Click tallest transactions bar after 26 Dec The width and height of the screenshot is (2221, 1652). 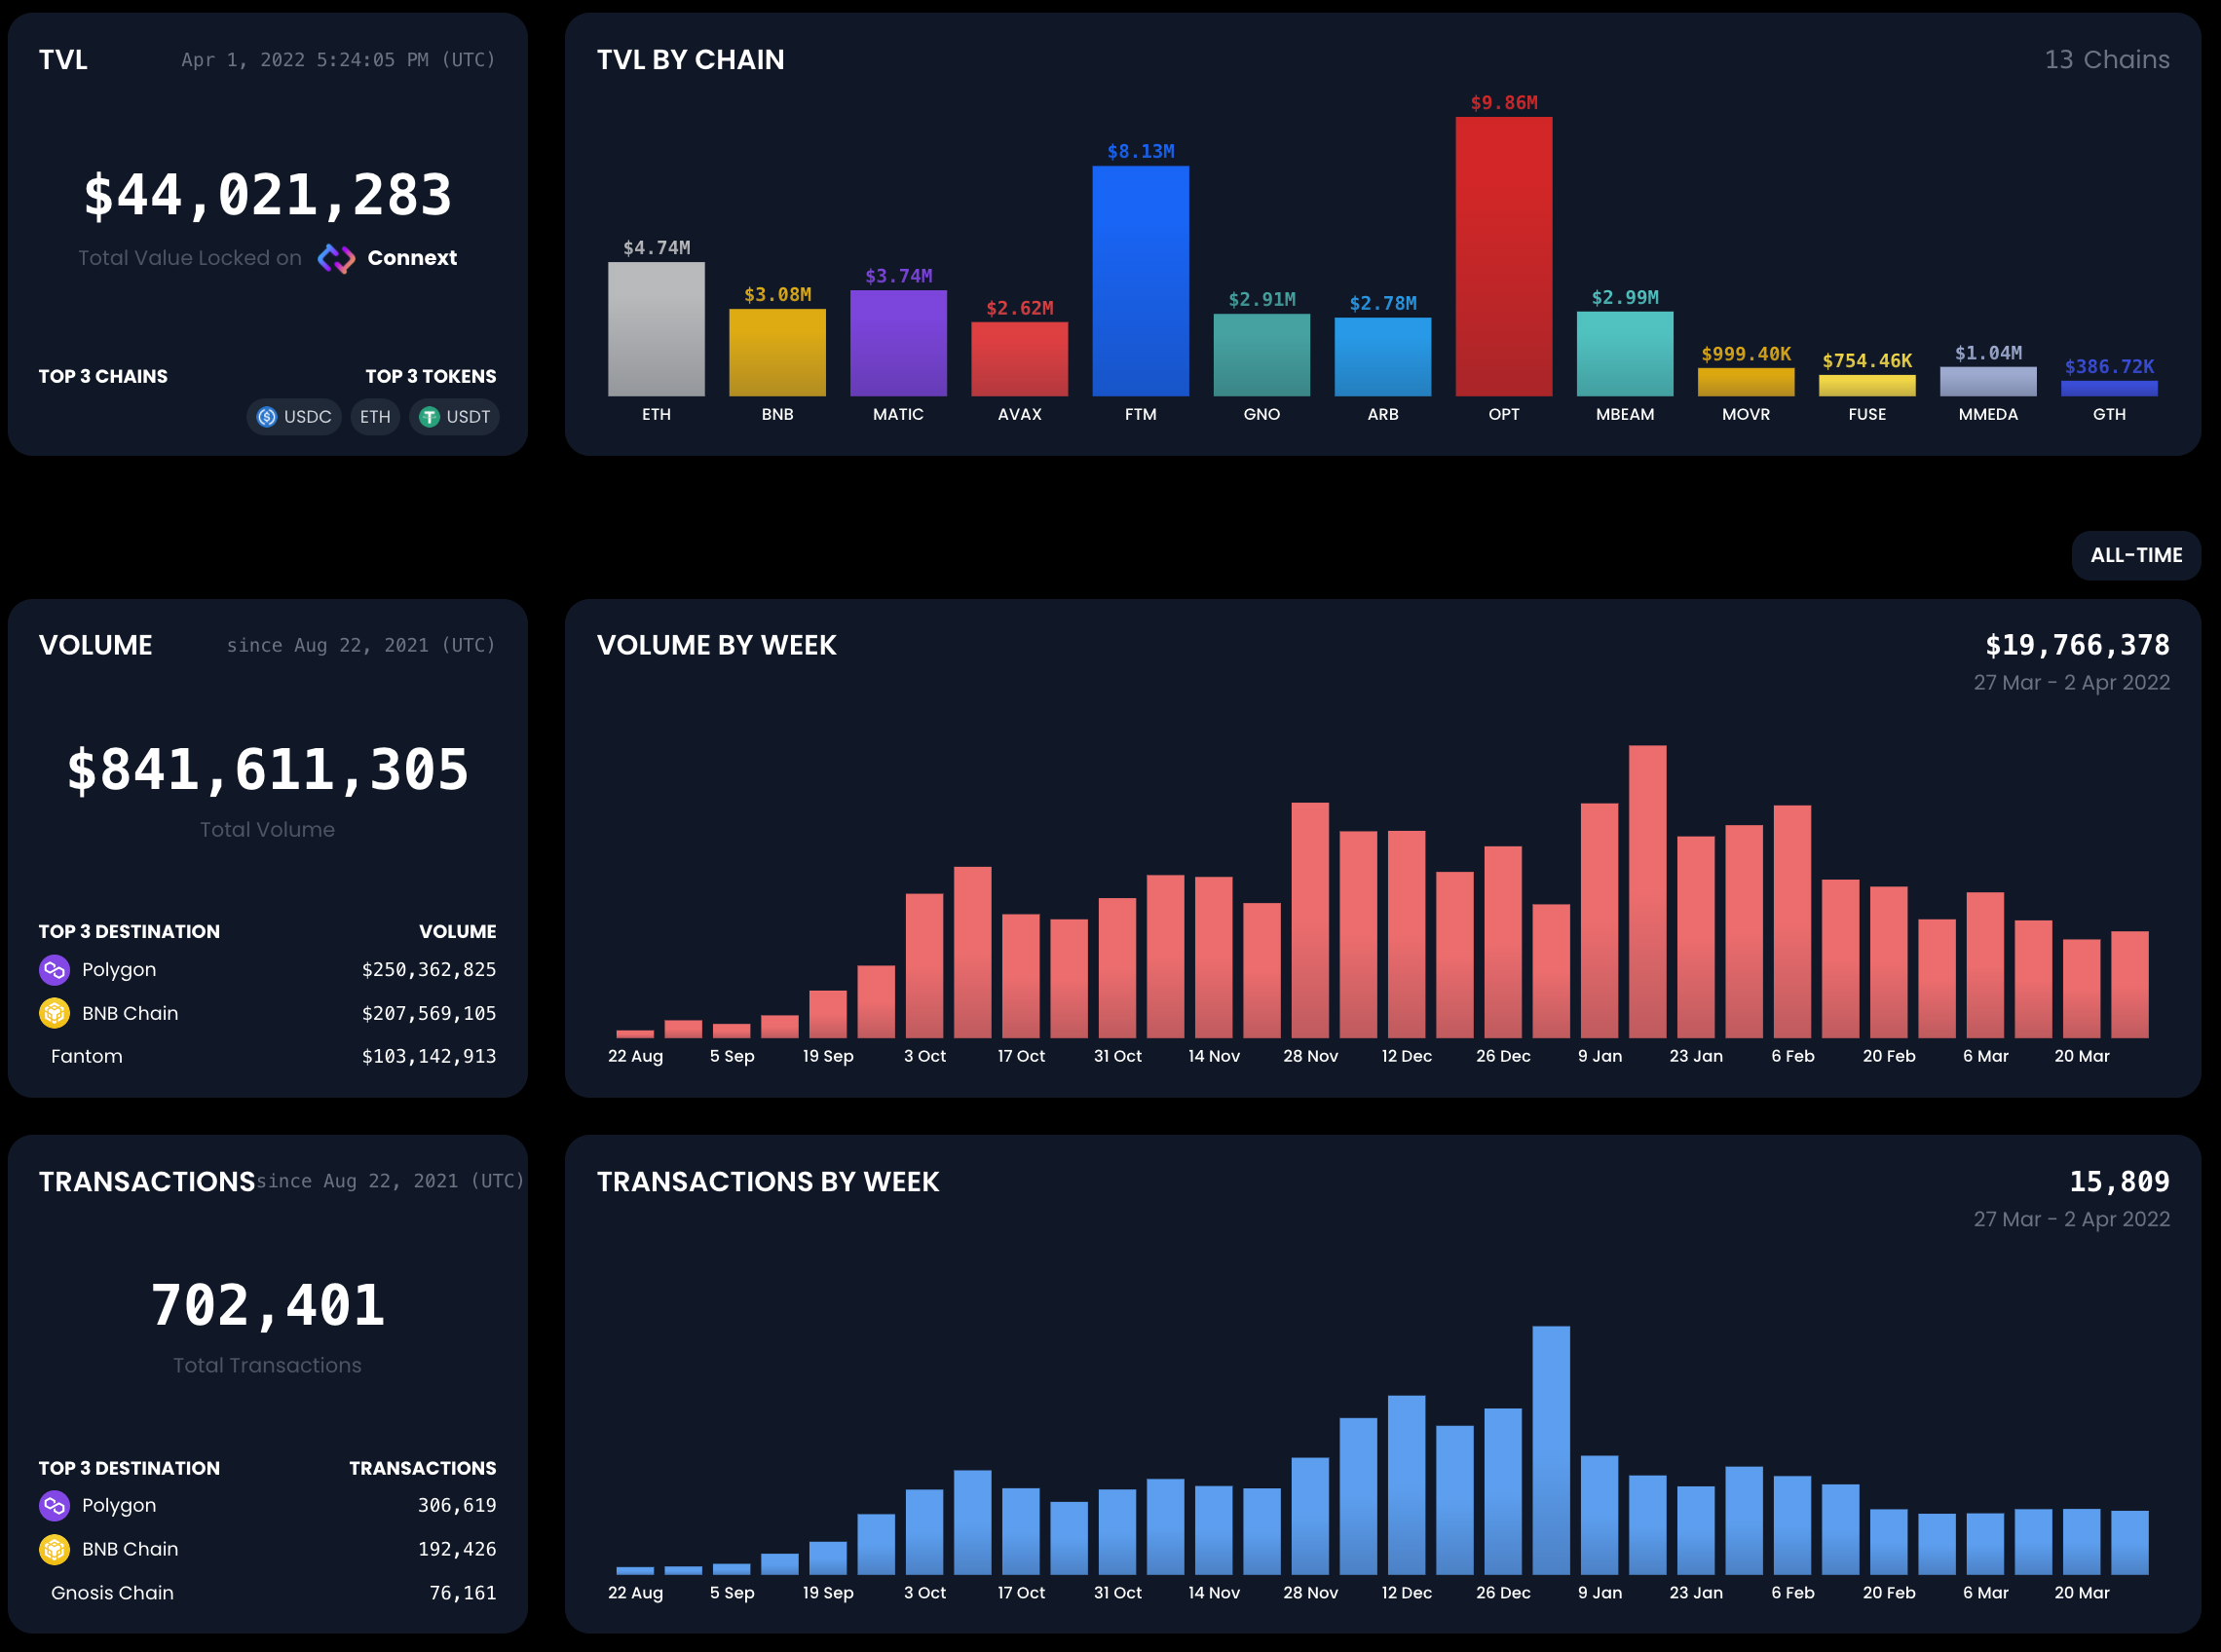pyautogui.click(x=1550, y=1450)
